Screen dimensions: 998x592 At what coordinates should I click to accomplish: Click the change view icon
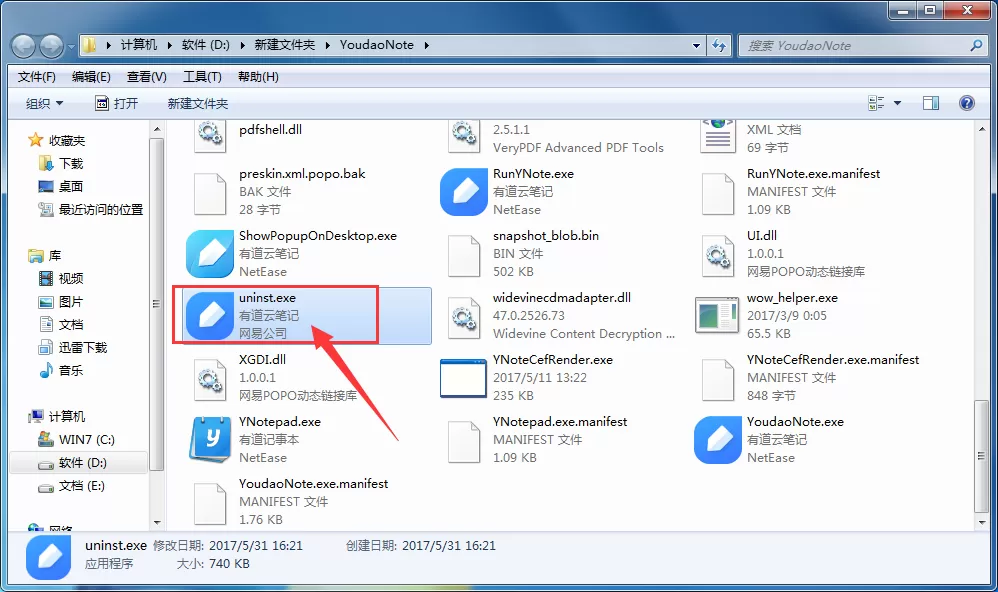click(x=876, y=103)
